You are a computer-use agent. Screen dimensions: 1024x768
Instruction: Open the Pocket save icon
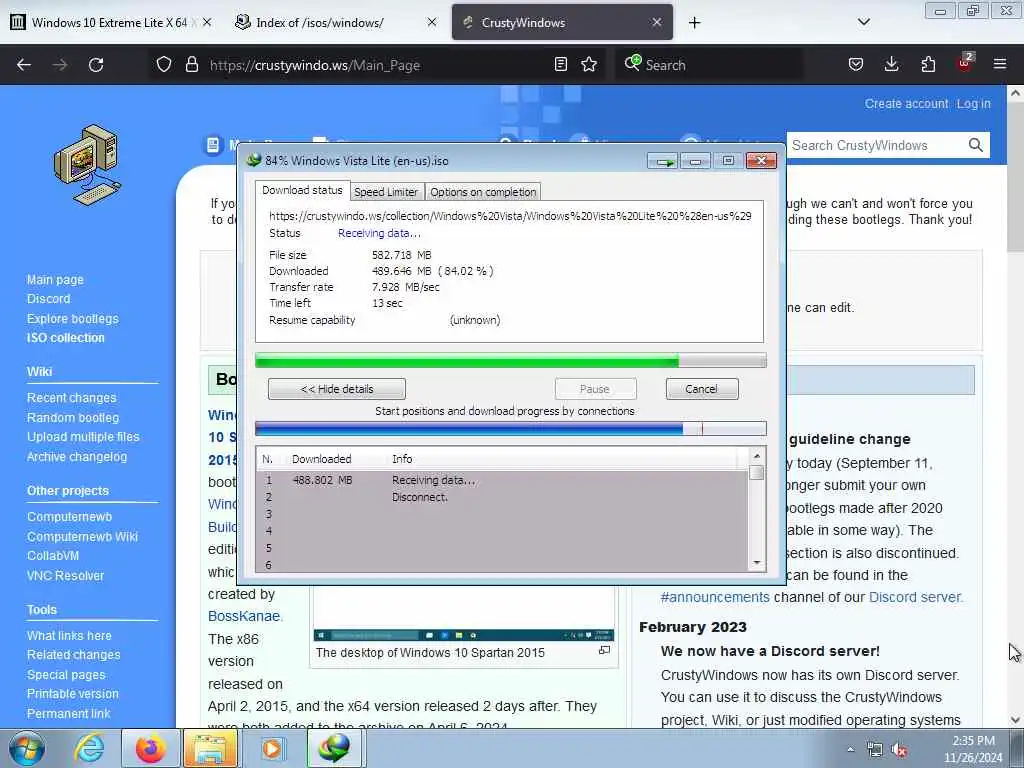tap(856, 65)
